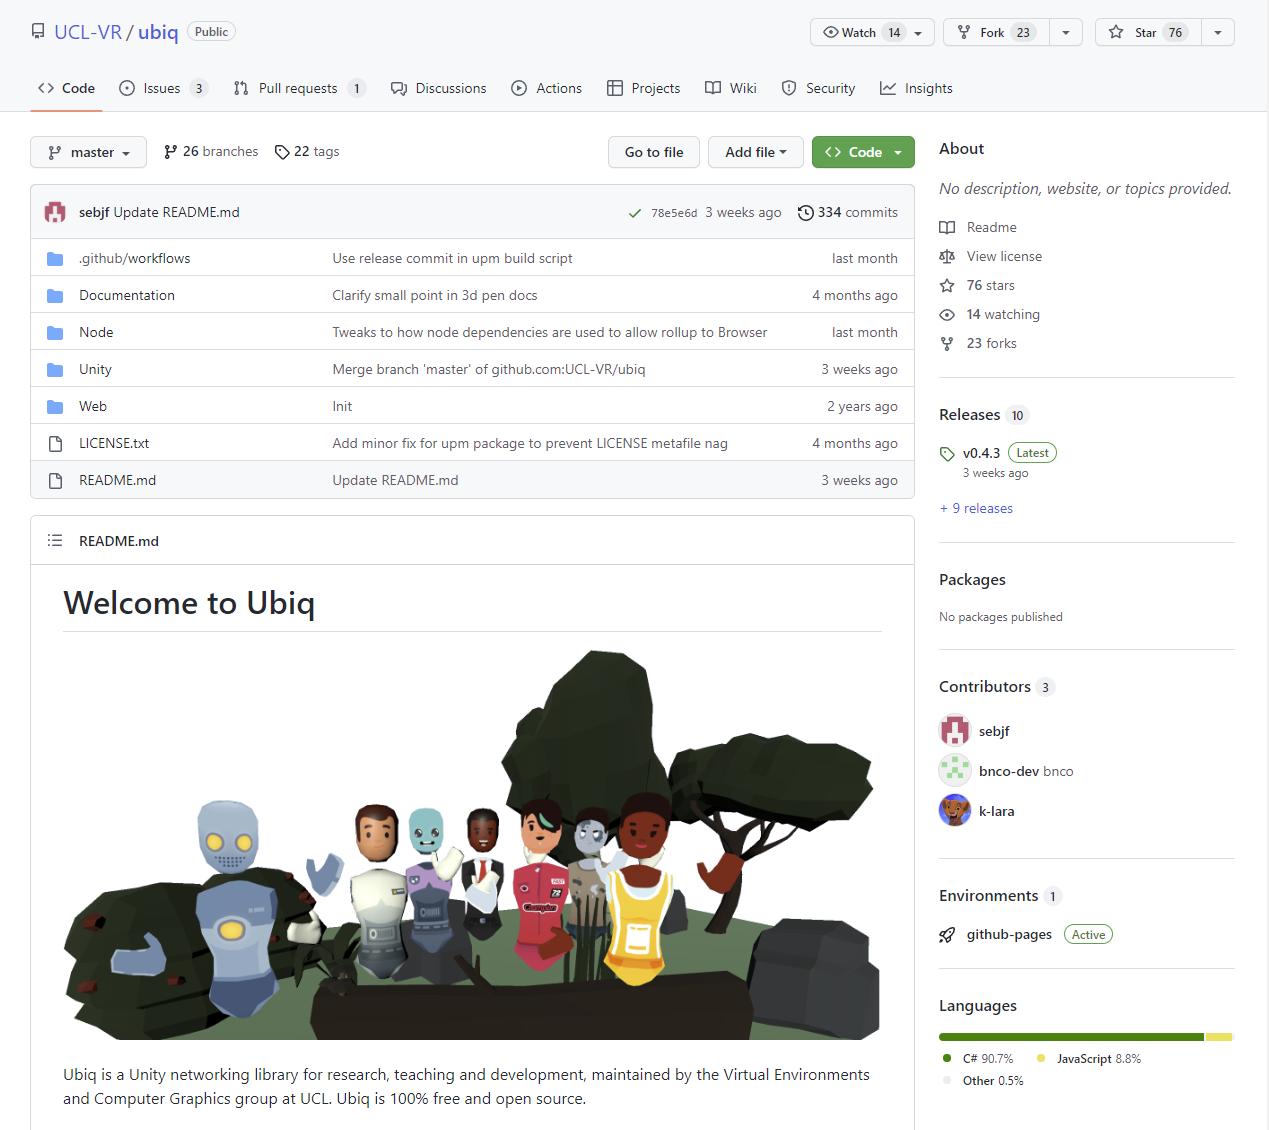Image resolution: width=1269 pixels, height=1130 pixels.
Task: Click the green C# language dot
Action: 947,1058
